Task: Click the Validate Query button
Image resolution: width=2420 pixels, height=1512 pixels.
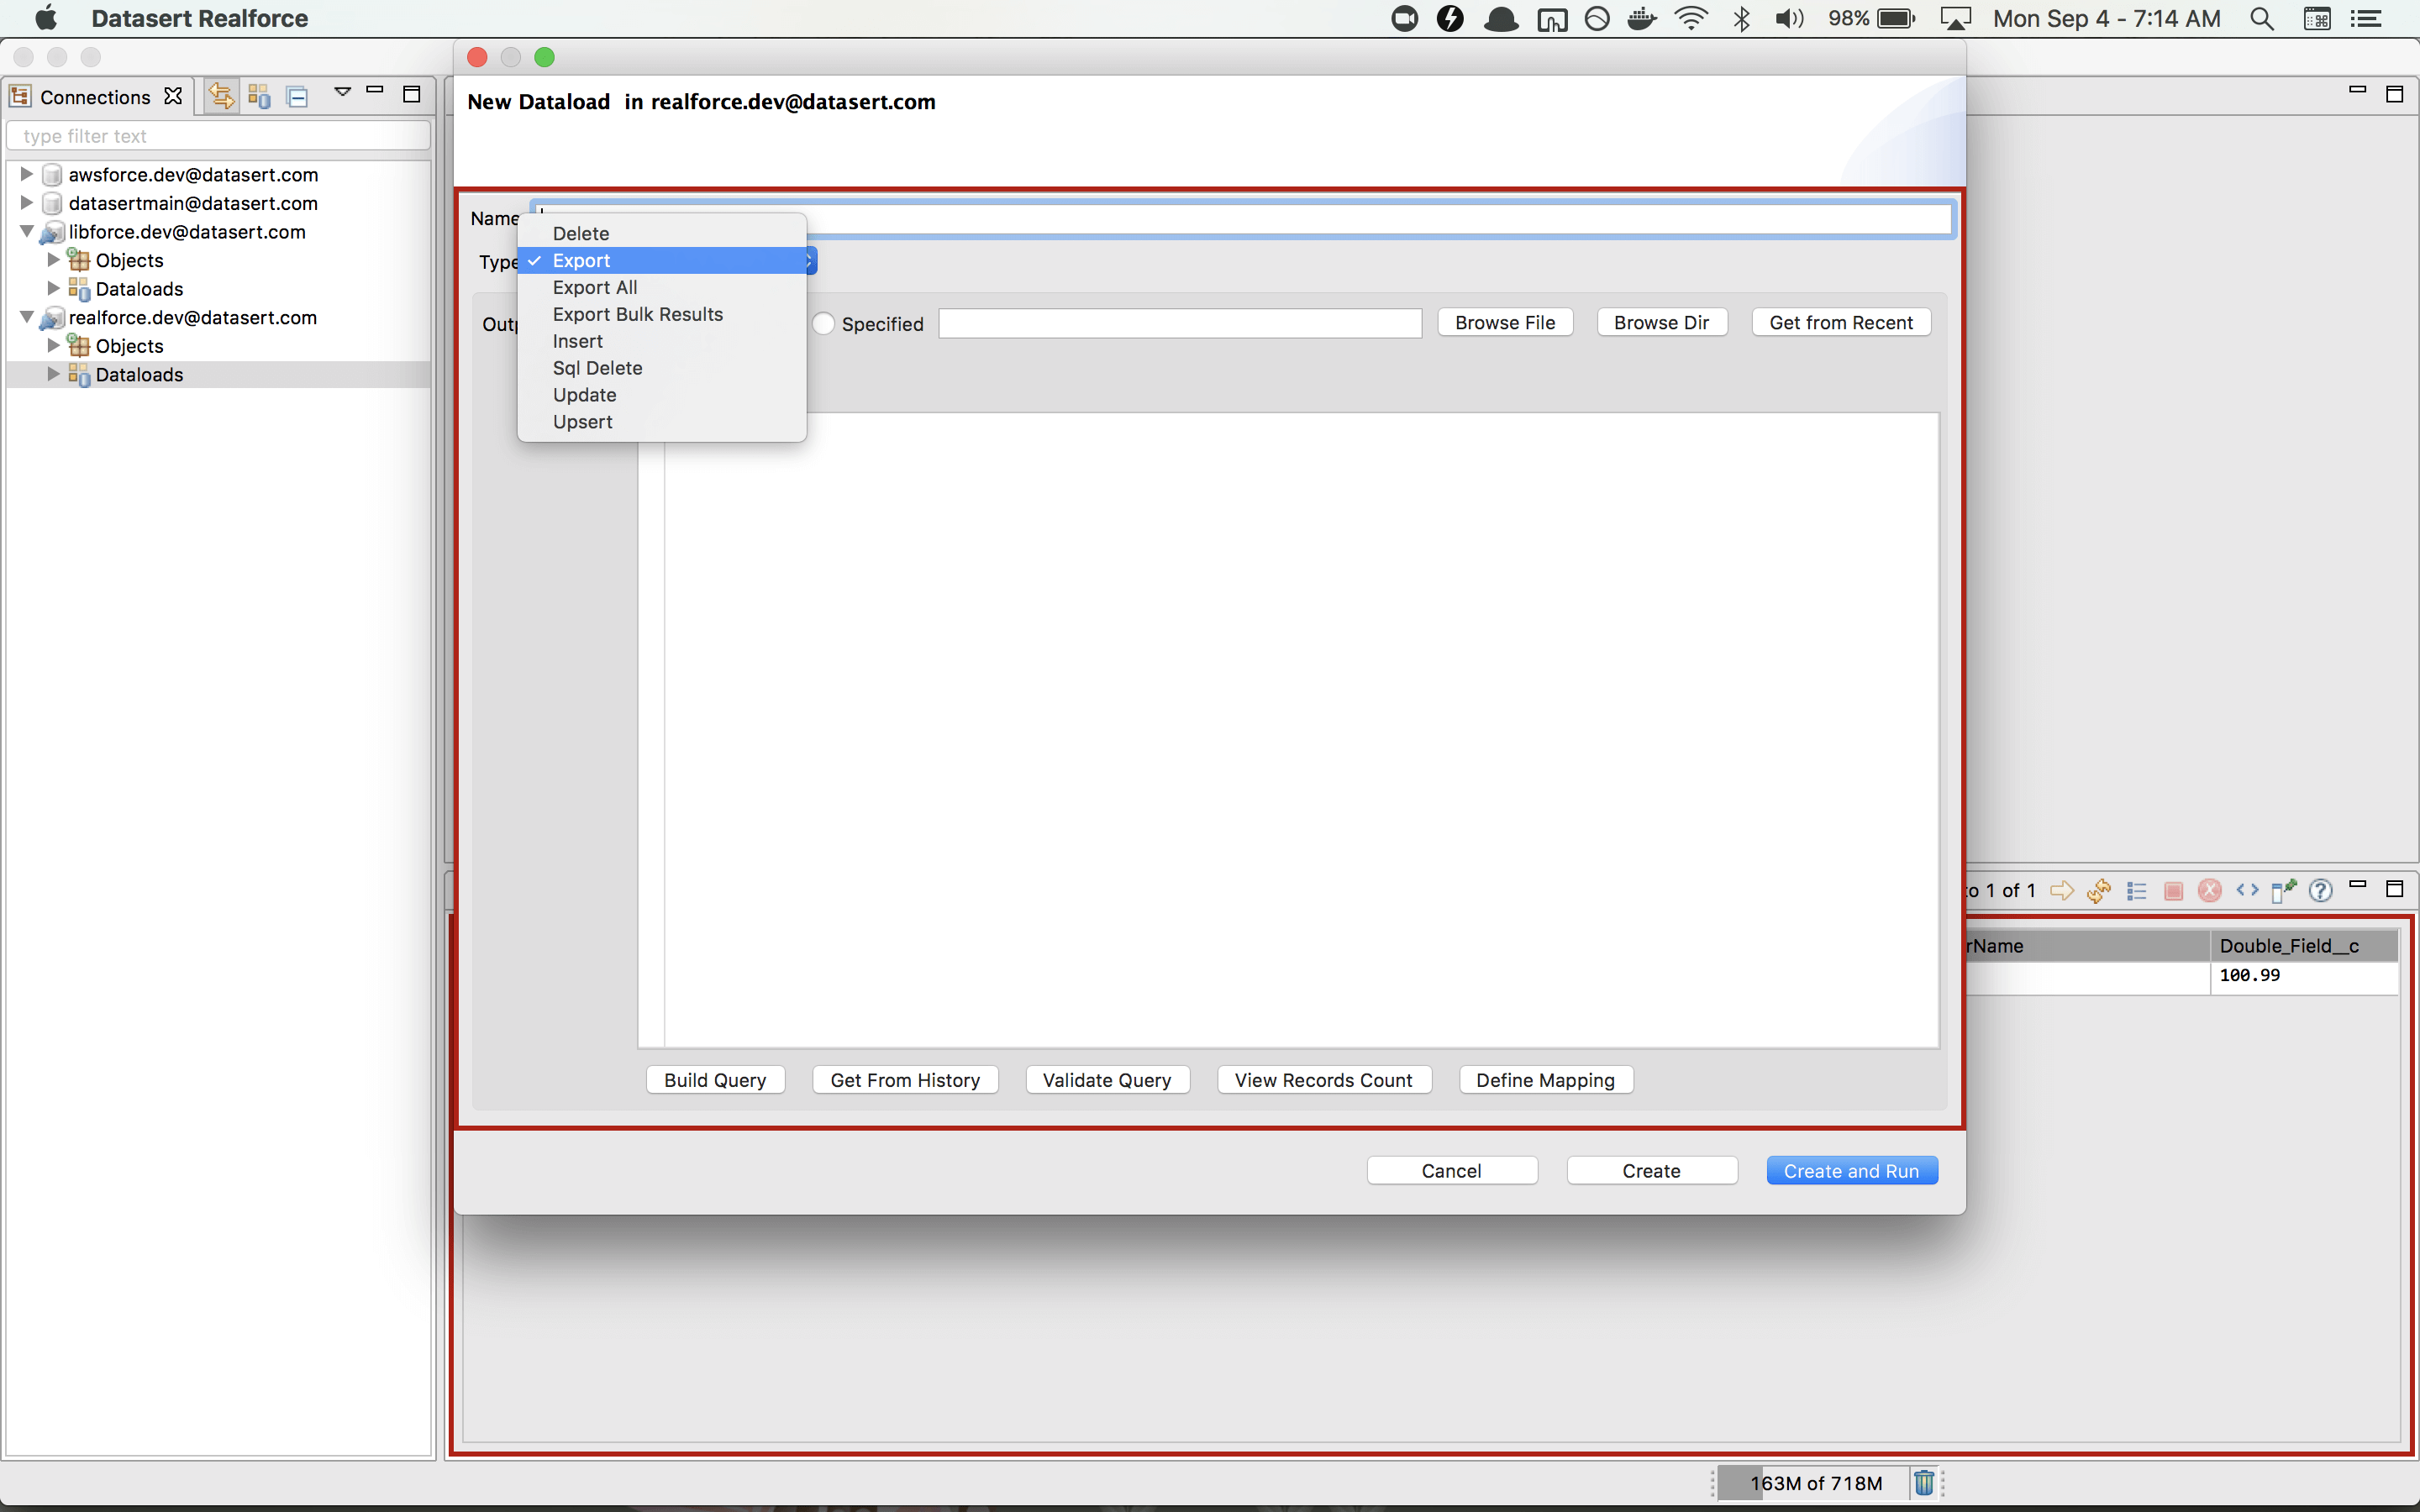Action: pos(1106,1080)
